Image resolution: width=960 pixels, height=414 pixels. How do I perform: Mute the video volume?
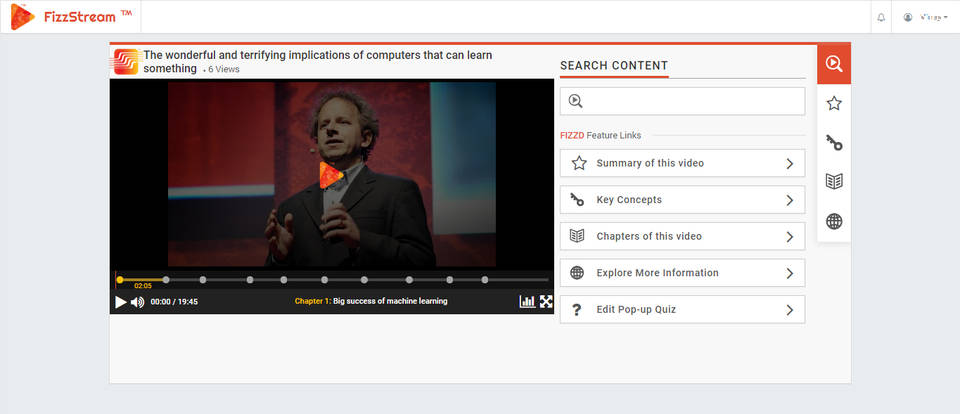[x=138, y=302]
